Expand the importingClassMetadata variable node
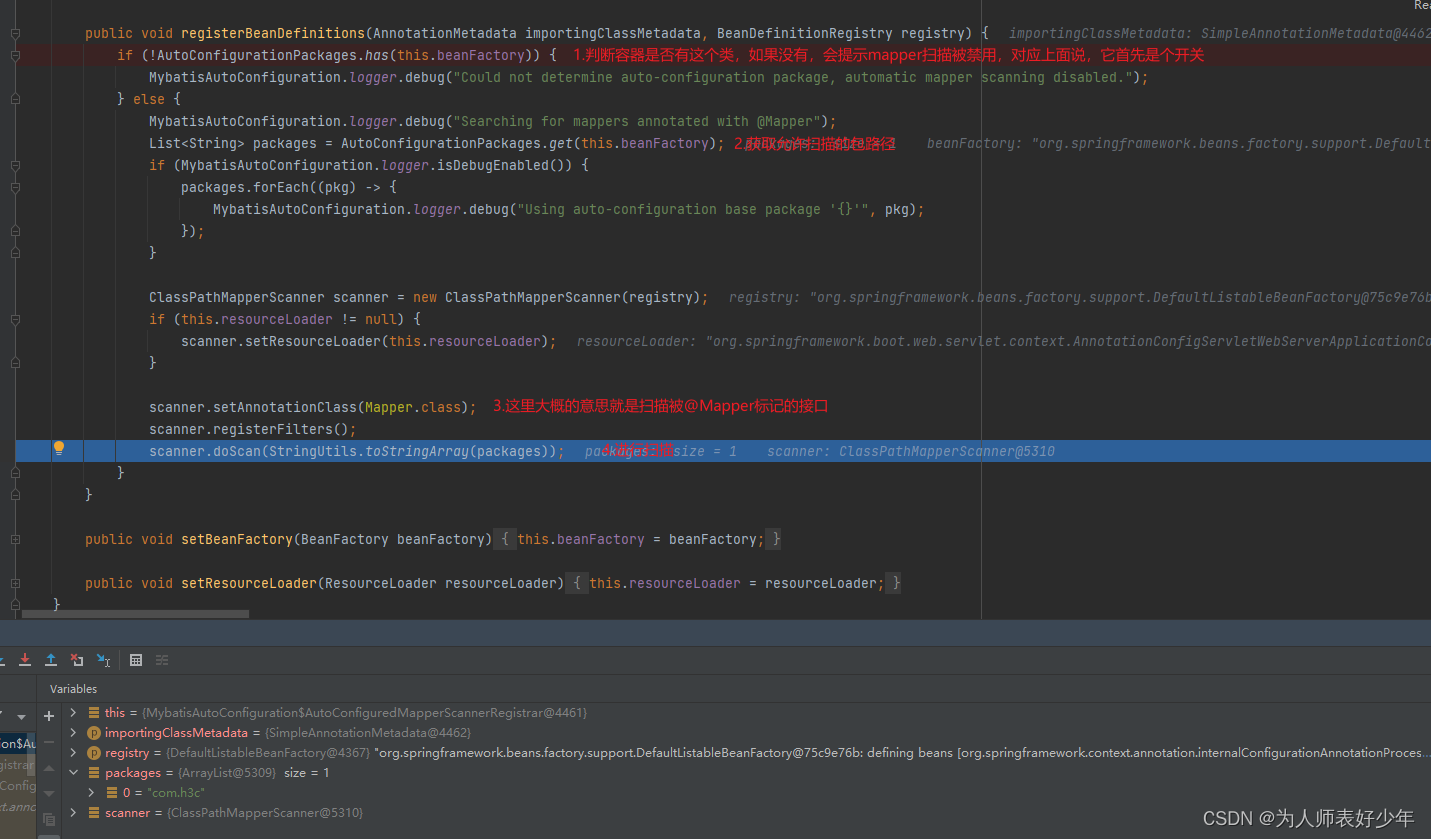The height and width of the screenshot is (839, 1431). [x=73, y=733]
